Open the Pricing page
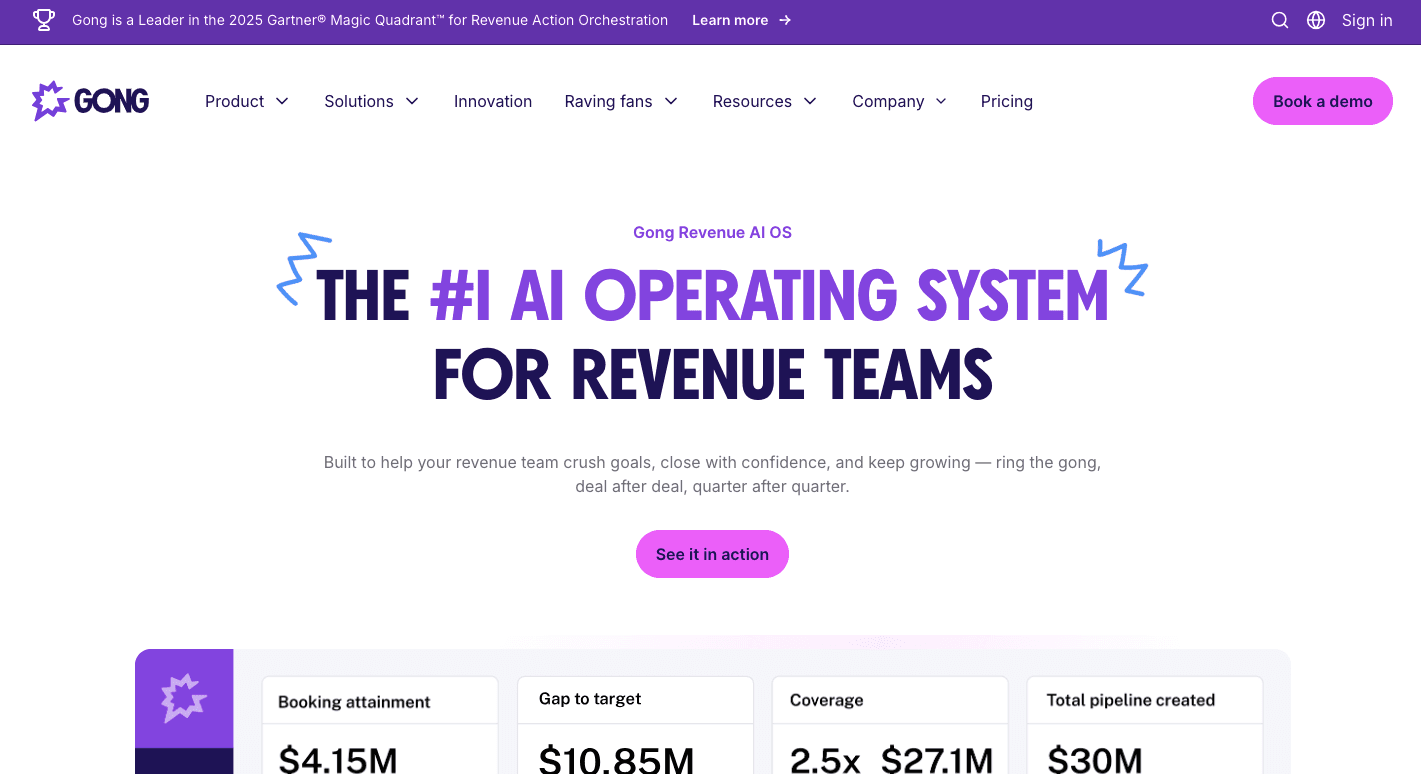The height and width of the screenshot is (774, 1421). tap(1006, 101)
